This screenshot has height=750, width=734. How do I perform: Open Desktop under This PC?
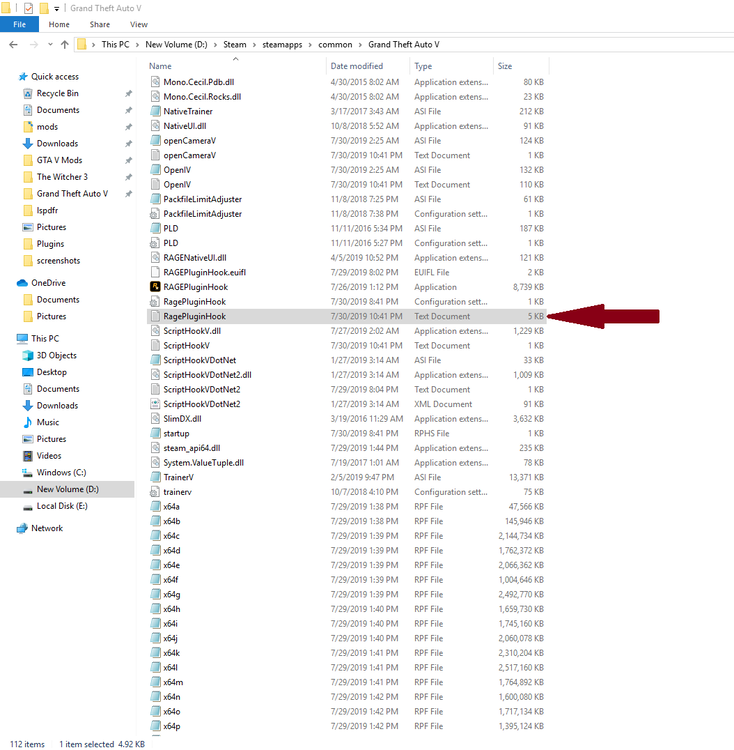click(52, 372)
